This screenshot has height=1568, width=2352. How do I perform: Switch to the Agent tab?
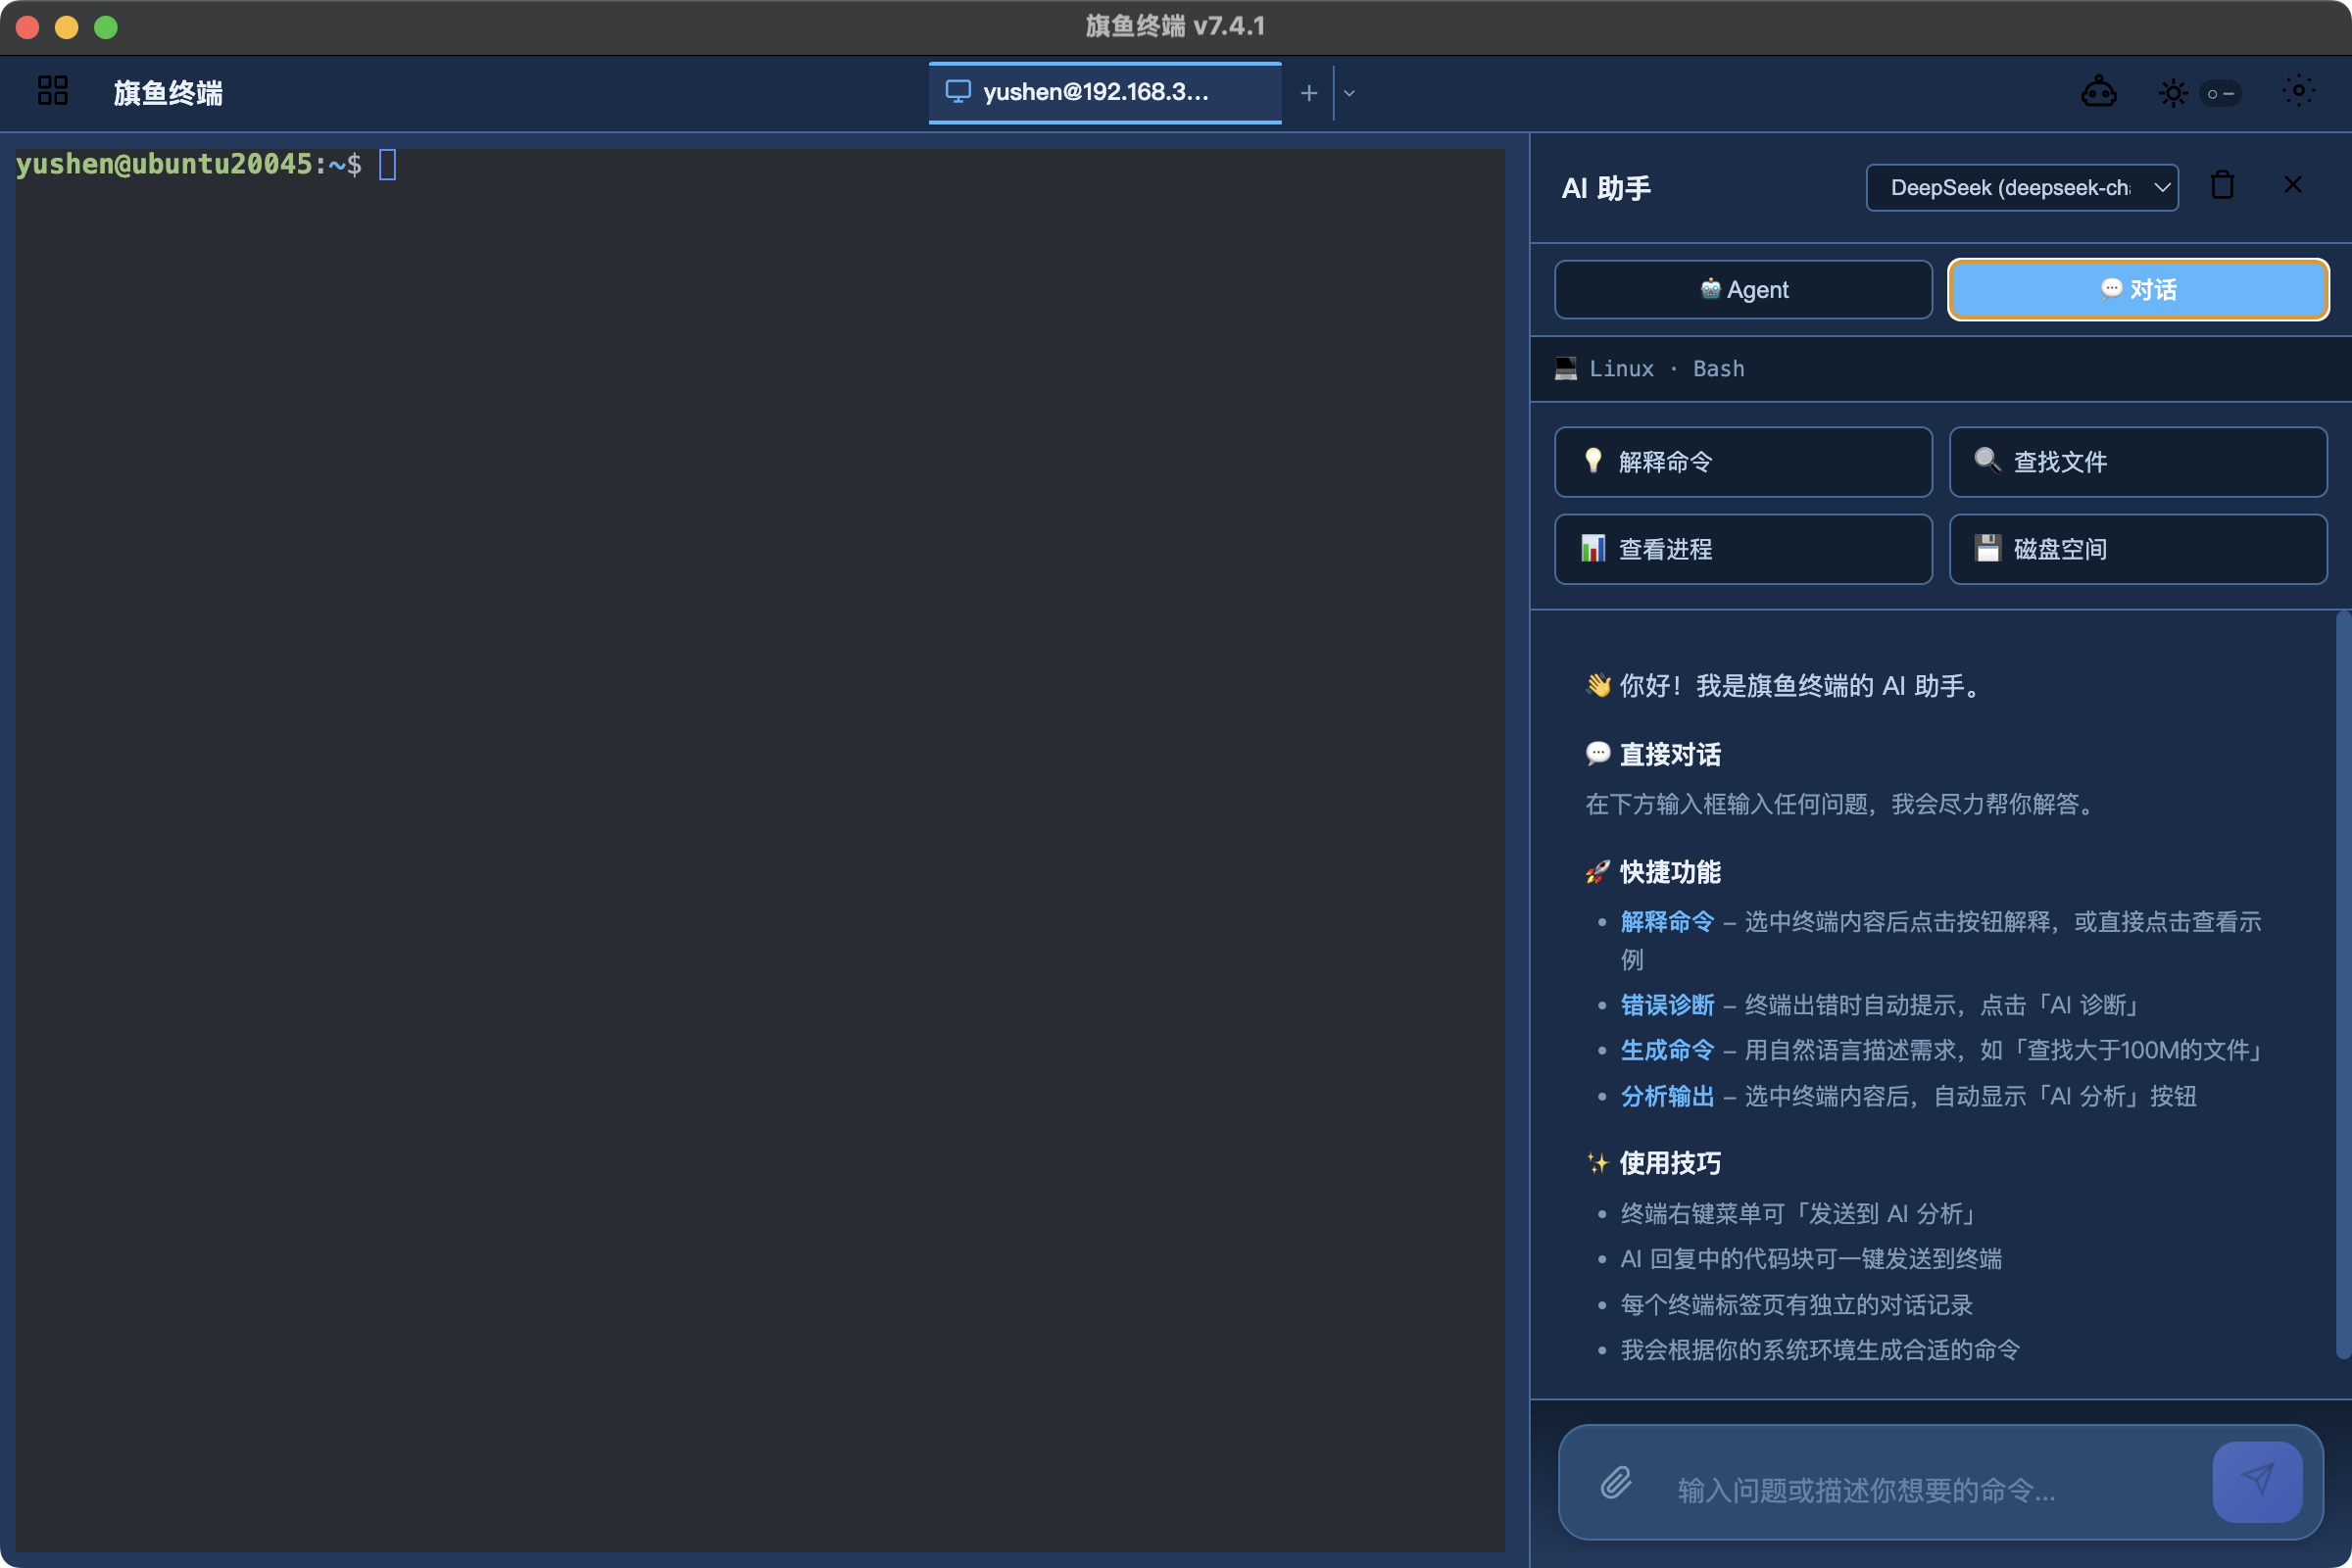(1742, 289)
